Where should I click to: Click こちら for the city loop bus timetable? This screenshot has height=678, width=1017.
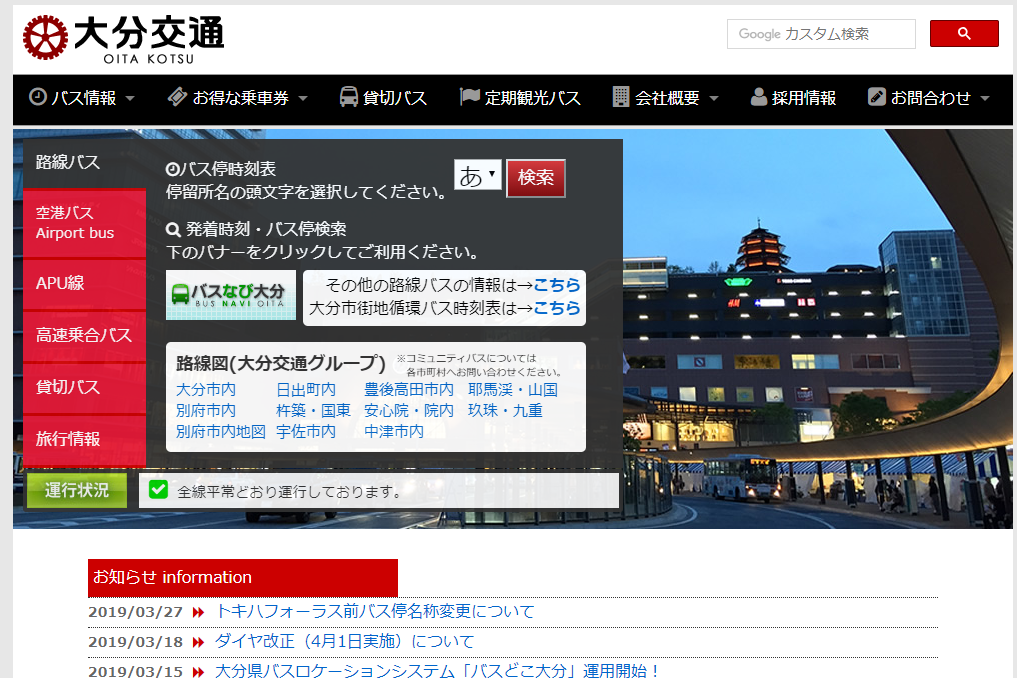pyautogui.click(x=556, y=308)
